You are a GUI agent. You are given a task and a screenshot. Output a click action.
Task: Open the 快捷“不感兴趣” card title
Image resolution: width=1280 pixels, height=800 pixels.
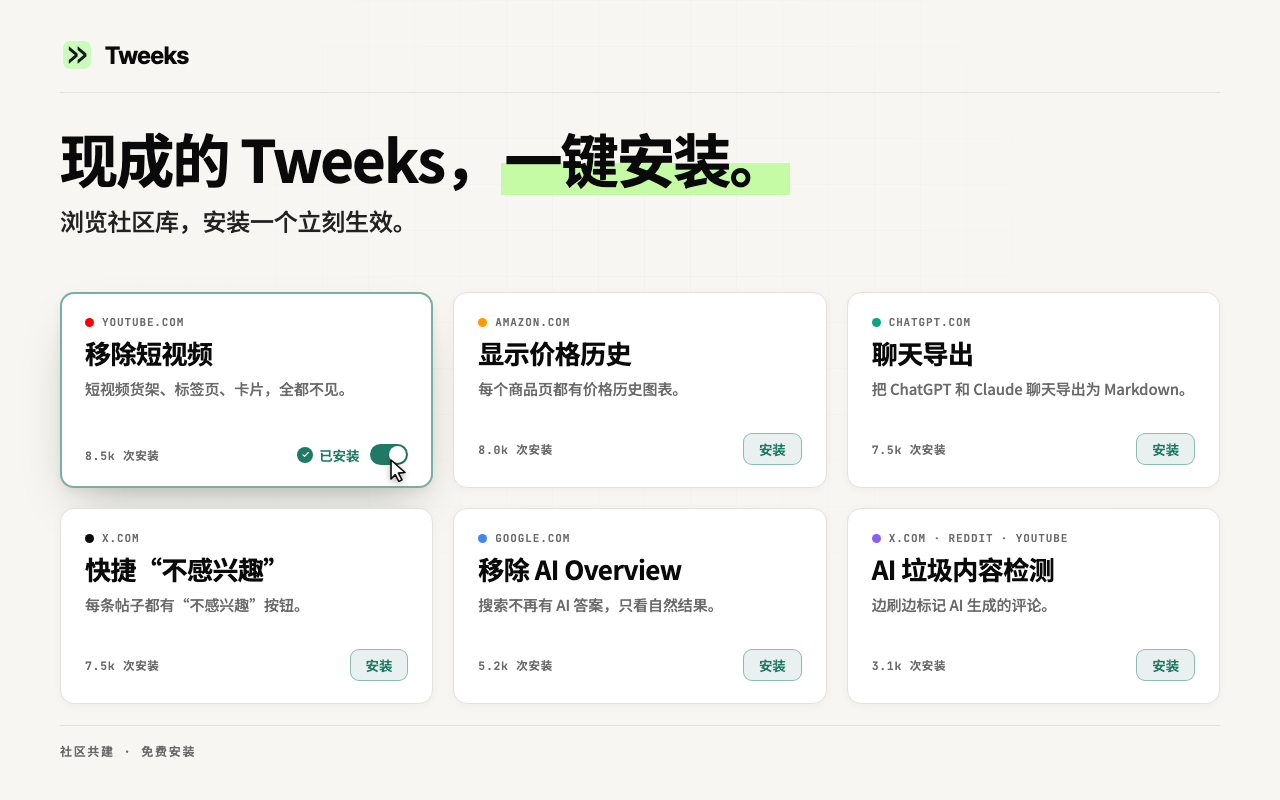point(181,570)
